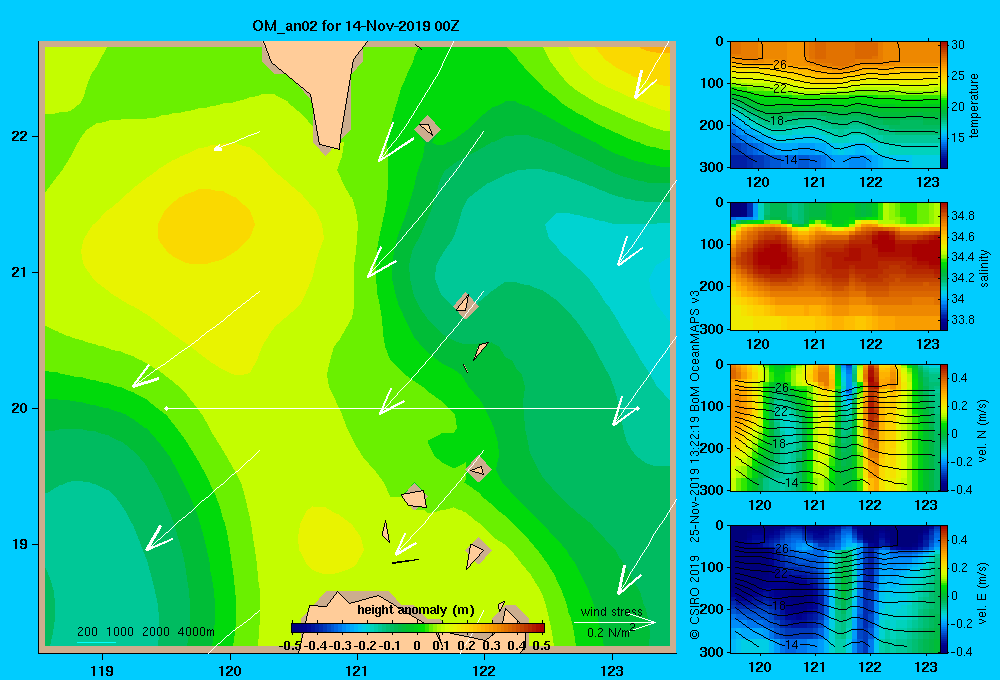This screenshot has width=1000, height=680.
Task: Click the western endpoint of the transect line
Action: pos(166,408)
